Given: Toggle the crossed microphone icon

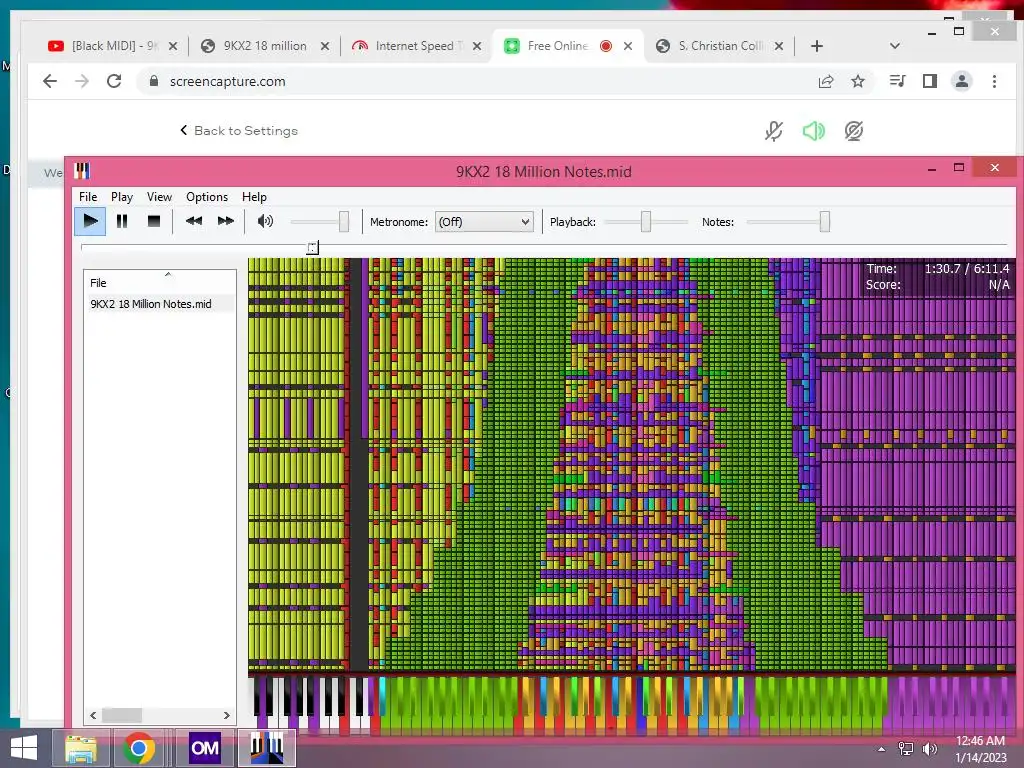Looking at the screenshot, I should coord(774,131).
